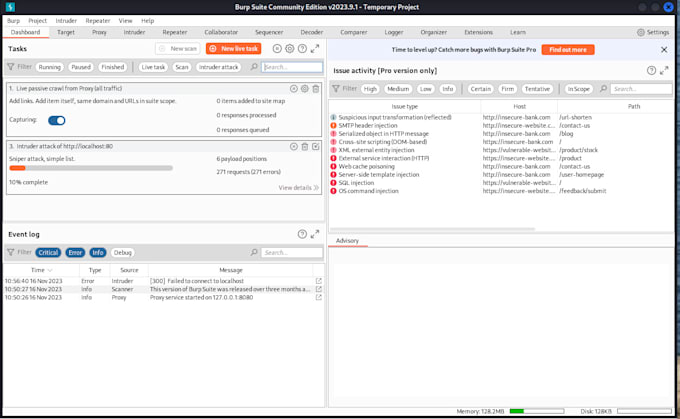Image resolution: width=680 pixels, height=419 pixels.
Task: Delete the Live passive crawl task
Action: pyautogui.click(x=316, y=88)
